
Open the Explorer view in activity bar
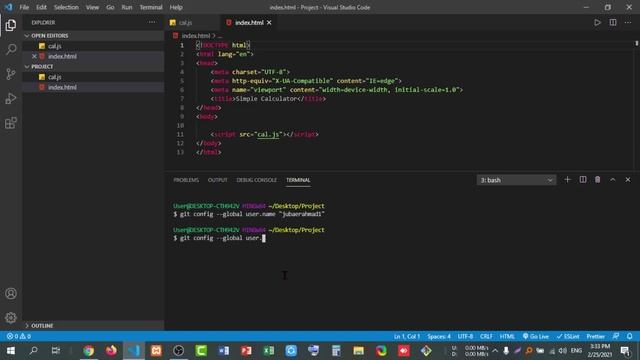click(x=11, y=25)
